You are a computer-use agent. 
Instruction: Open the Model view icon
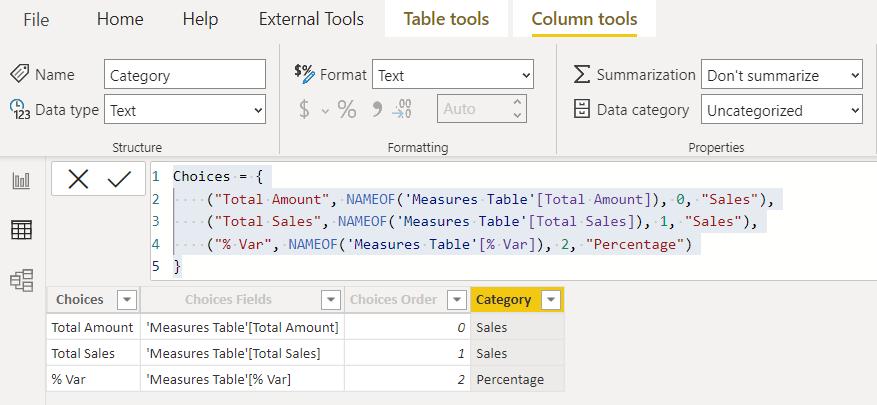pyautogui.click(x=22, y=280)
